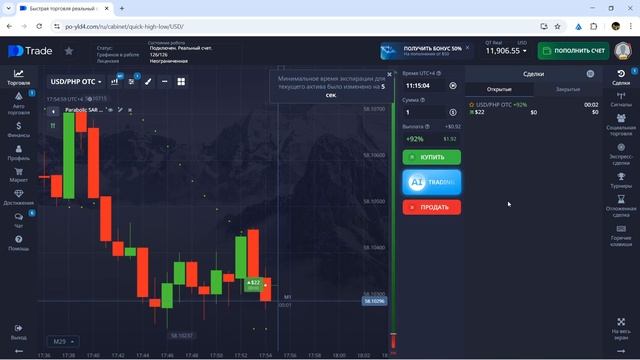Click the browser address bar URL
This screenshot has height=360, width=640.
tap(124, 27)
